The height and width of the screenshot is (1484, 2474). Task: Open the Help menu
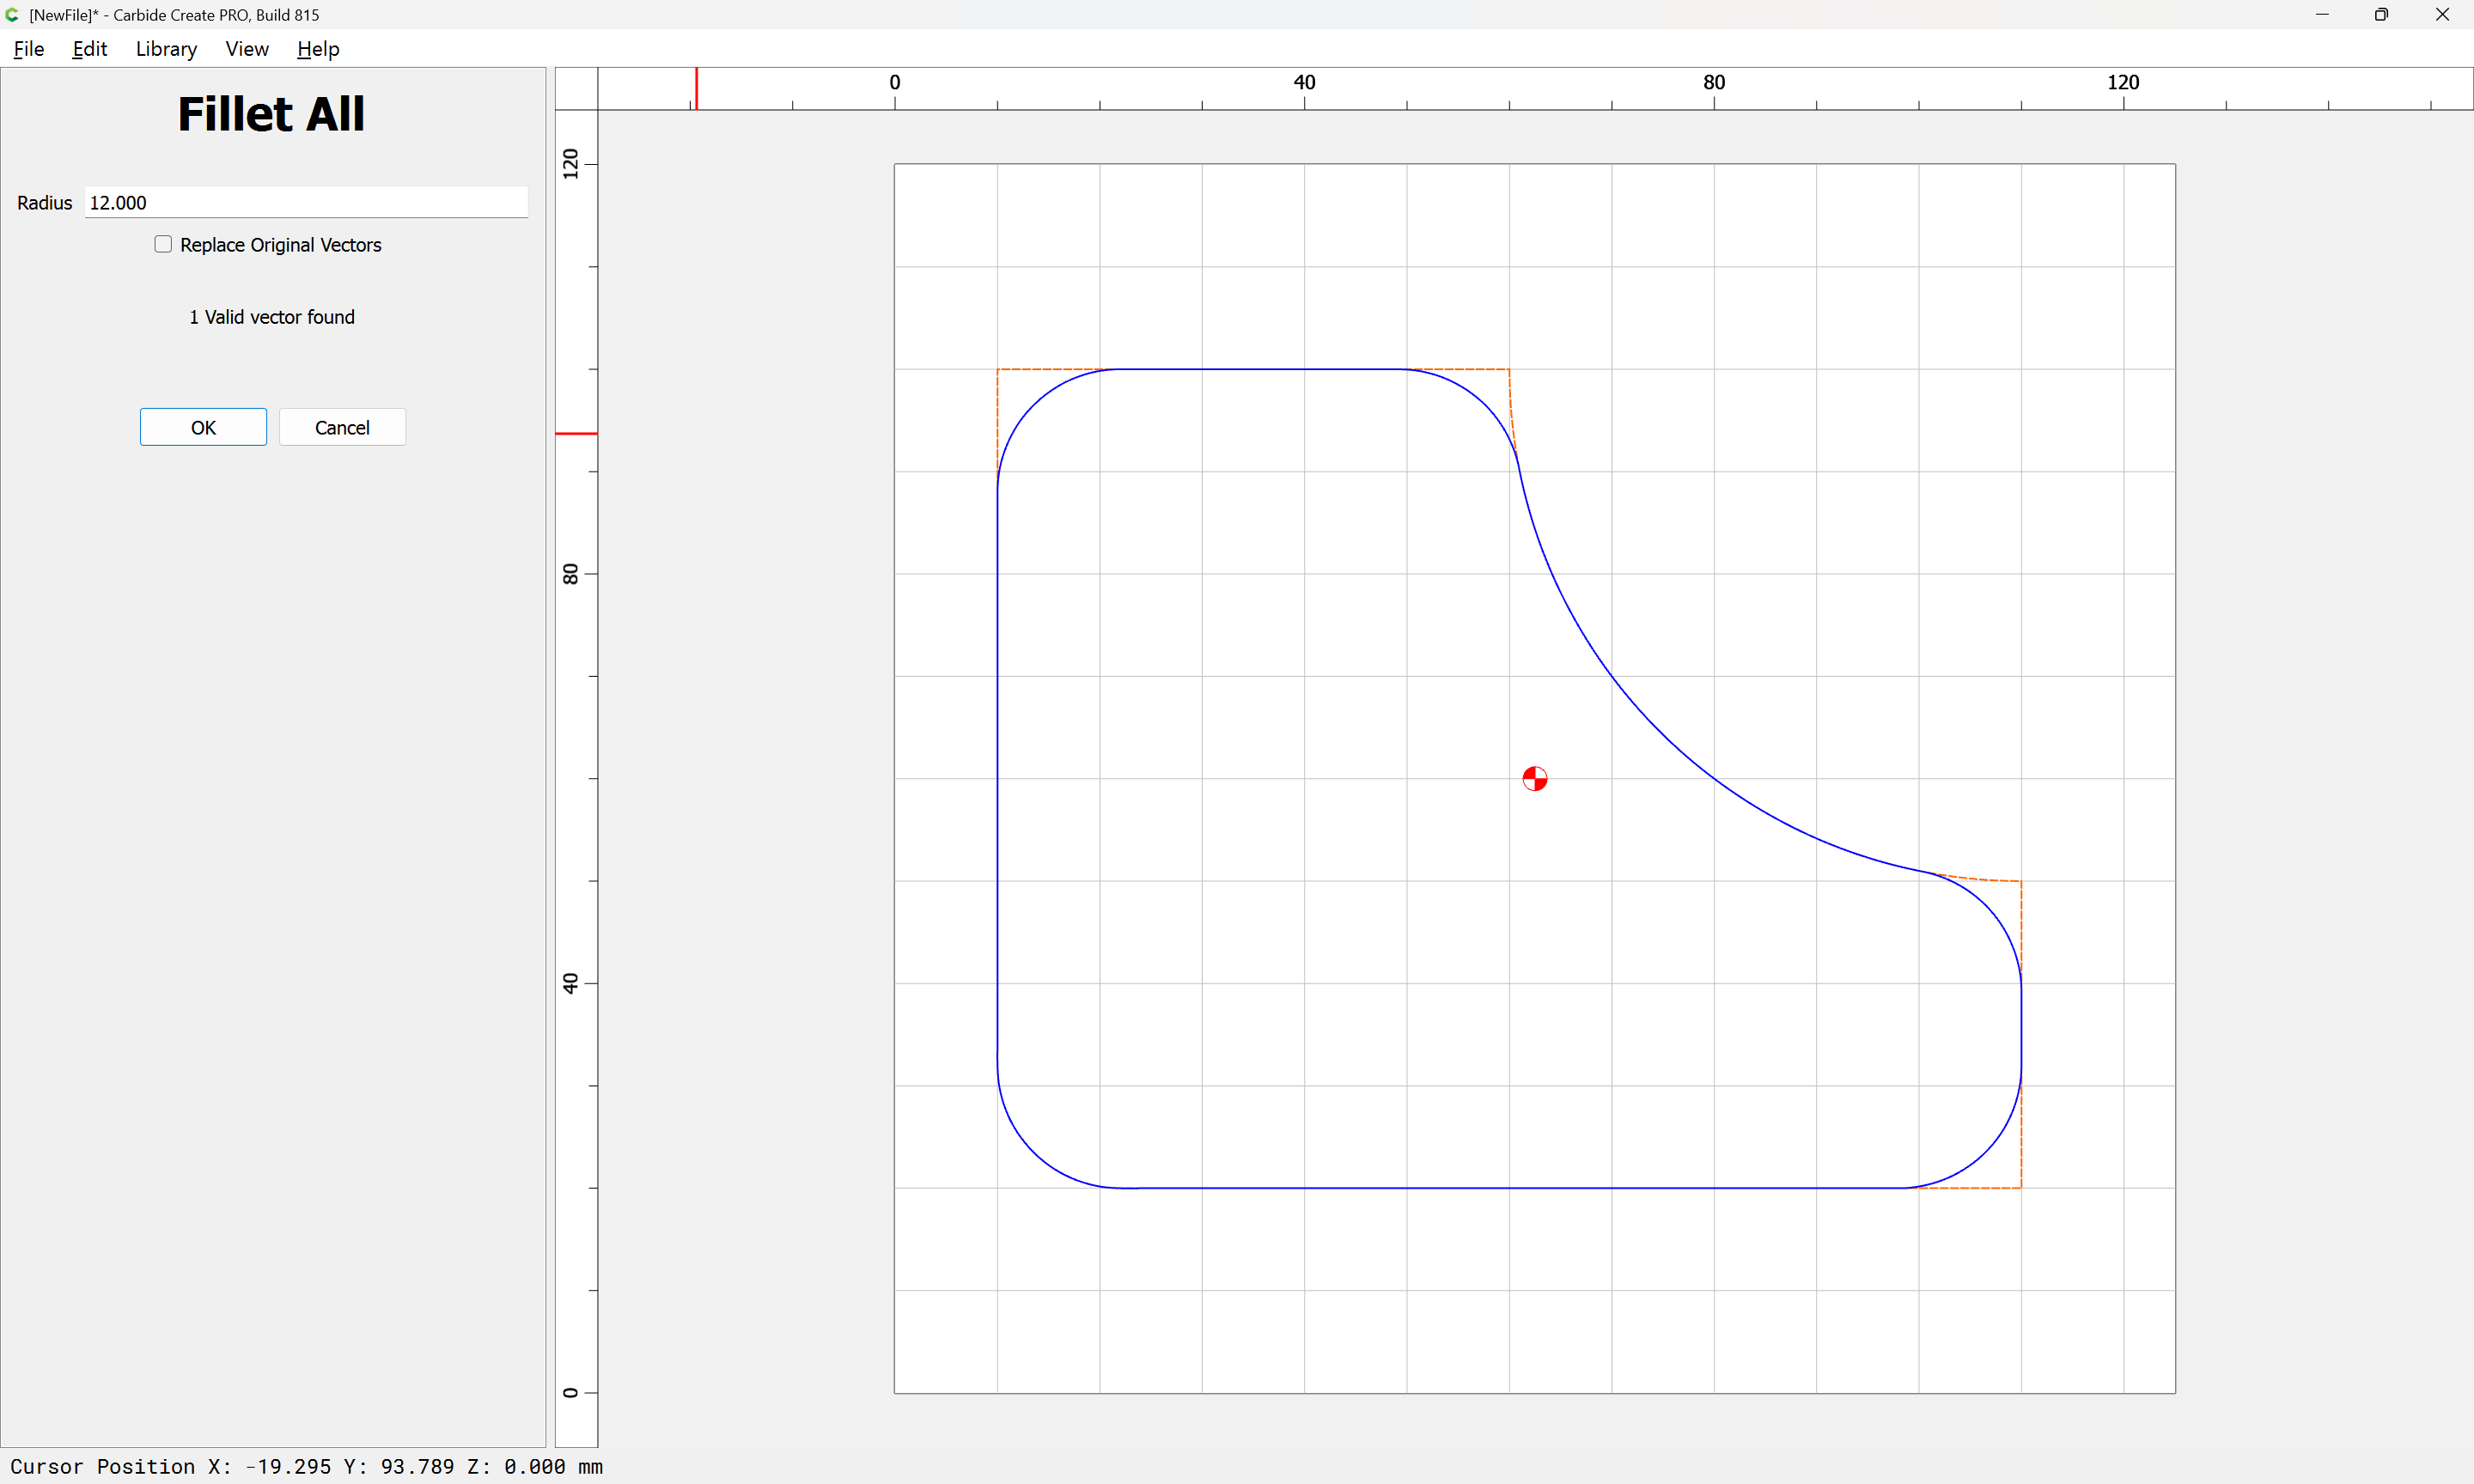point(318,49)
